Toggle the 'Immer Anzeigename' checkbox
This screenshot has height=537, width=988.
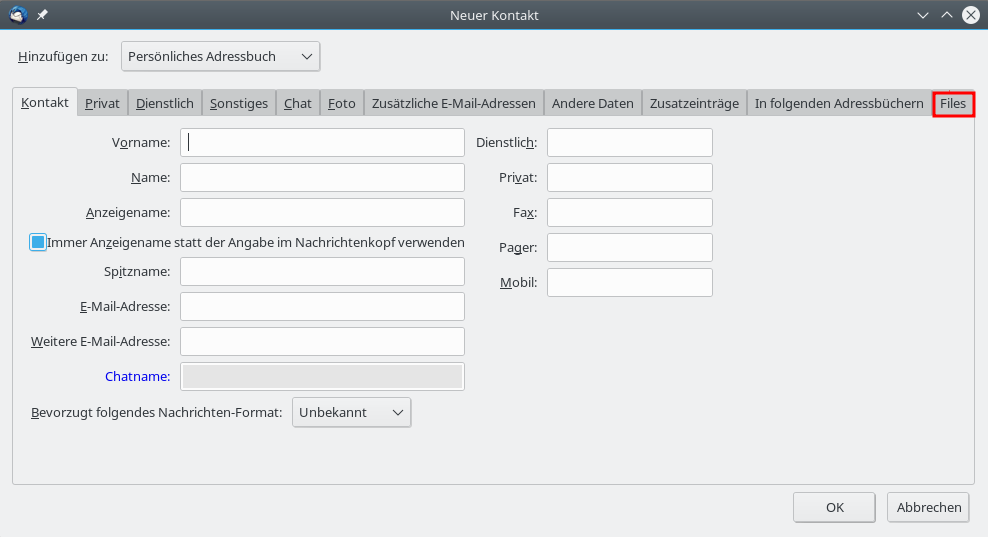tap(38, 242)
